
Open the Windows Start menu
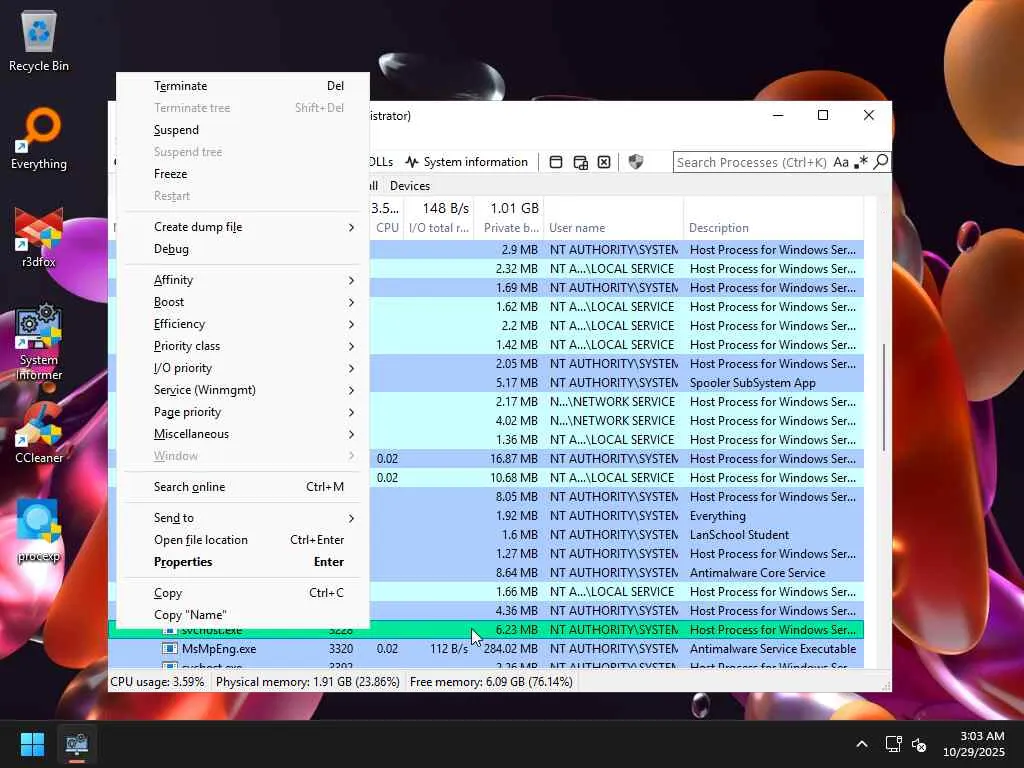pos(32,744)
